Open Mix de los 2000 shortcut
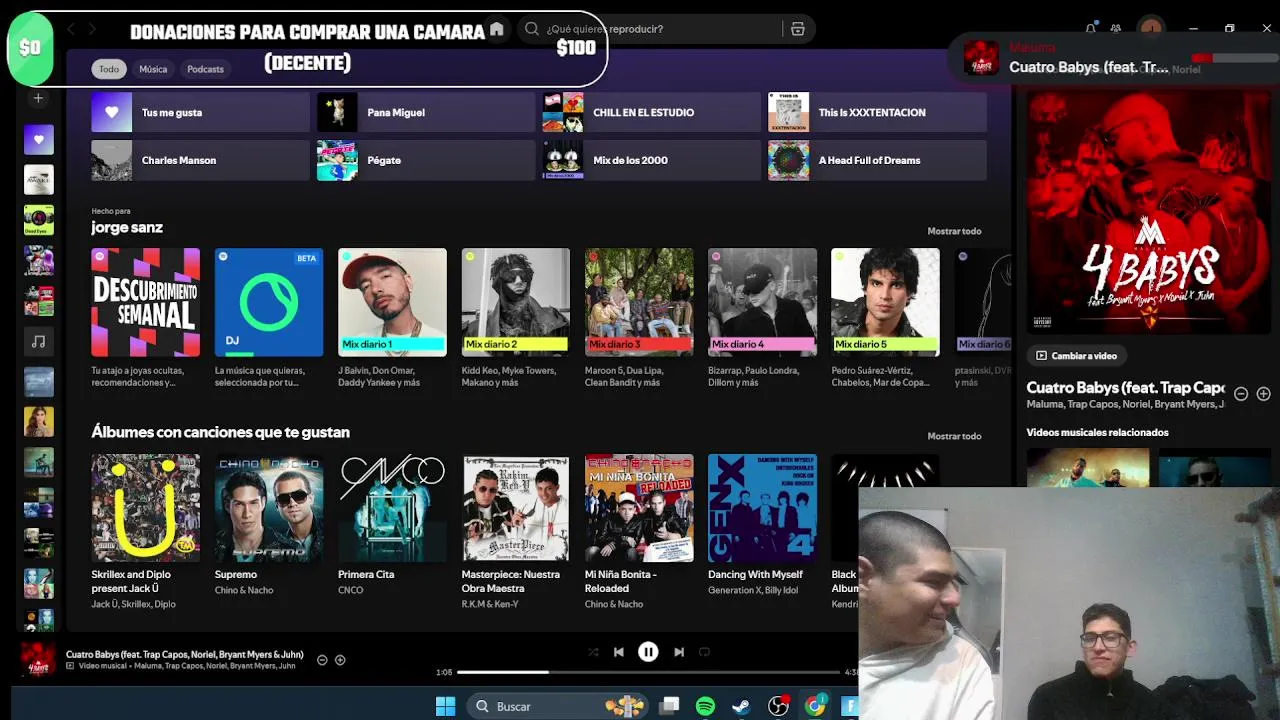Image resolution: width=1280 pixels, height=720 pixels. (x=651, y=160)
